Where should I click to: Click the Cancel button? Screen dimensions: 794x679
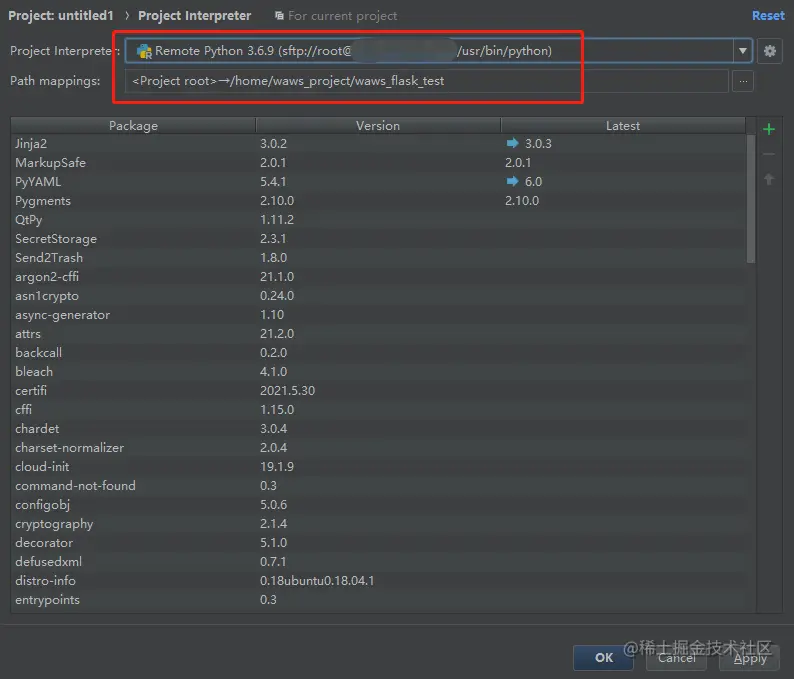[676, 657]
